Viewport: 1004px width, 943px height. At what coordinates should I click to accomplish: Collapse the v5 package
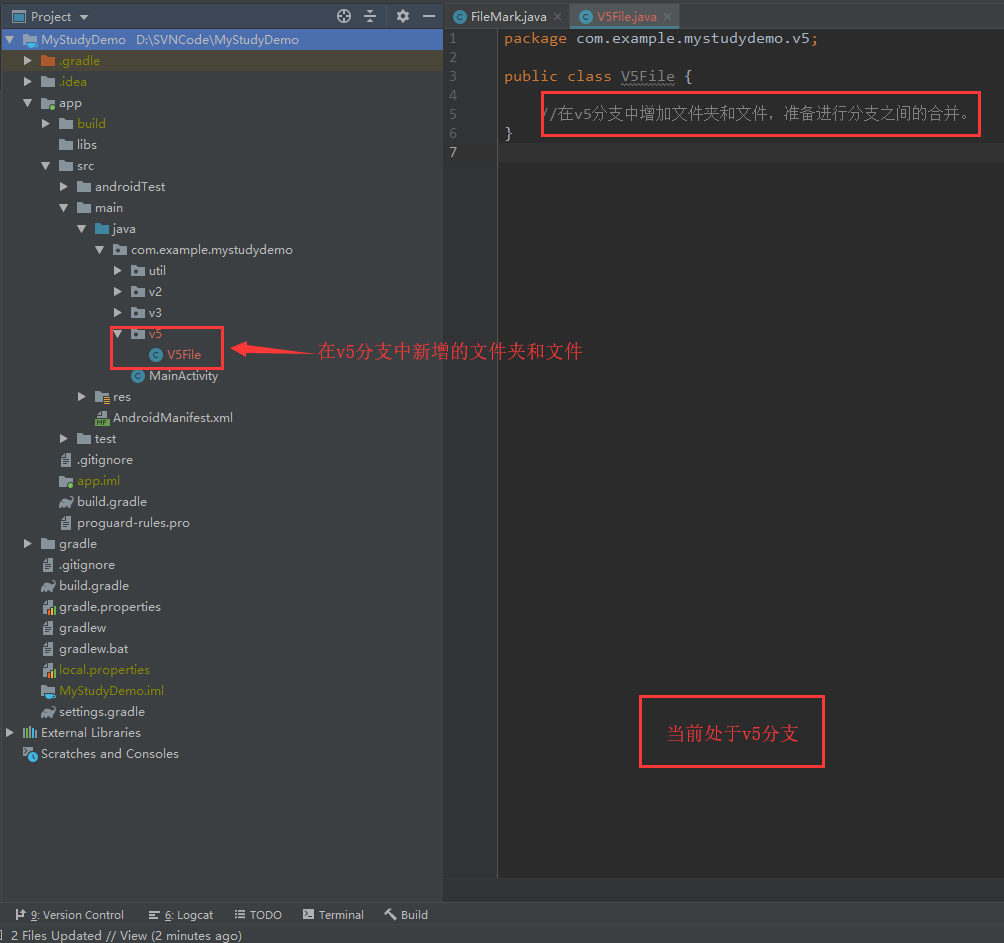[117, 334]
